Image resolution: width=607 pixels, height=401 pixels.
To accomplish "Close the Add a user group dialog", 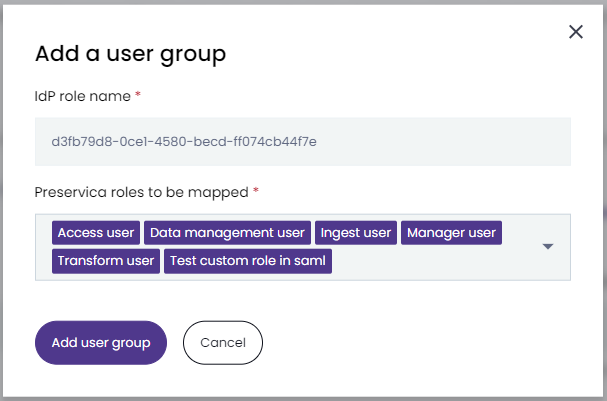I will (576, 32).
